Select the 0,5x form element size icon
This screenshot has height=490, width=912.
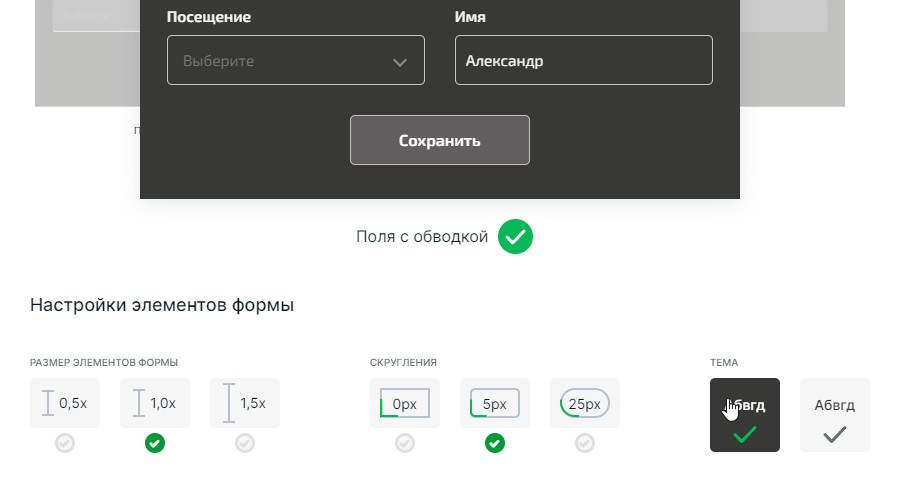pos(65,403)
